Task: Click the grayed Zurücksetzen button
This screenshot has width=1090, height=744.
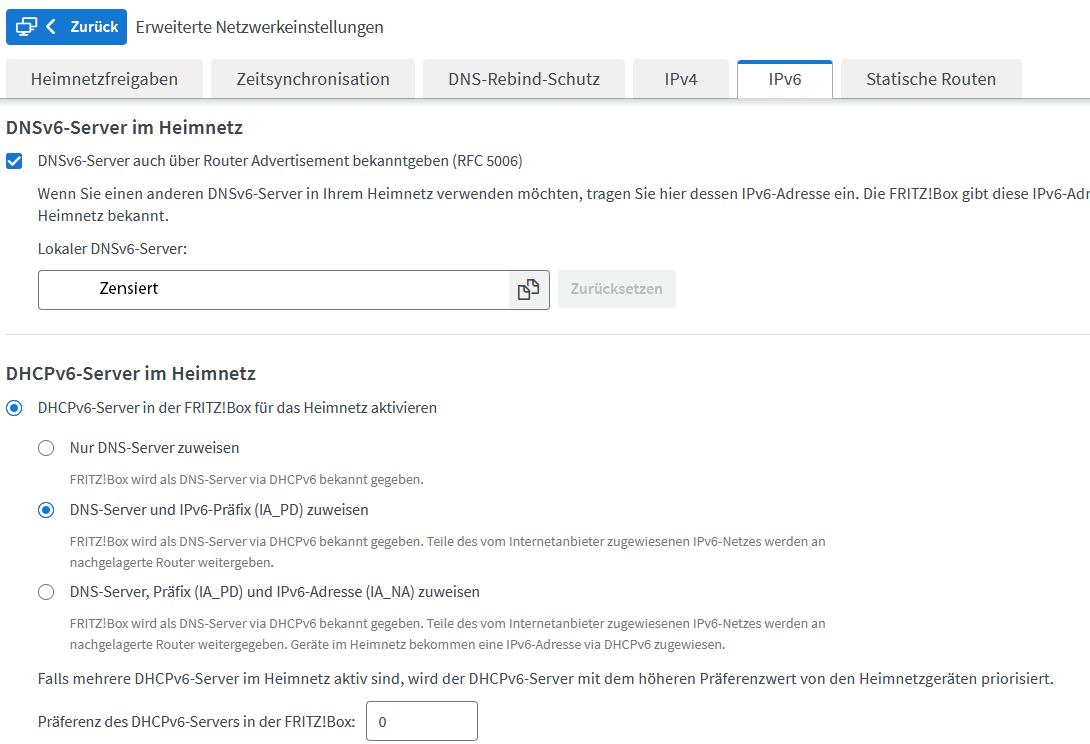Action: click(x=617, y=289)
